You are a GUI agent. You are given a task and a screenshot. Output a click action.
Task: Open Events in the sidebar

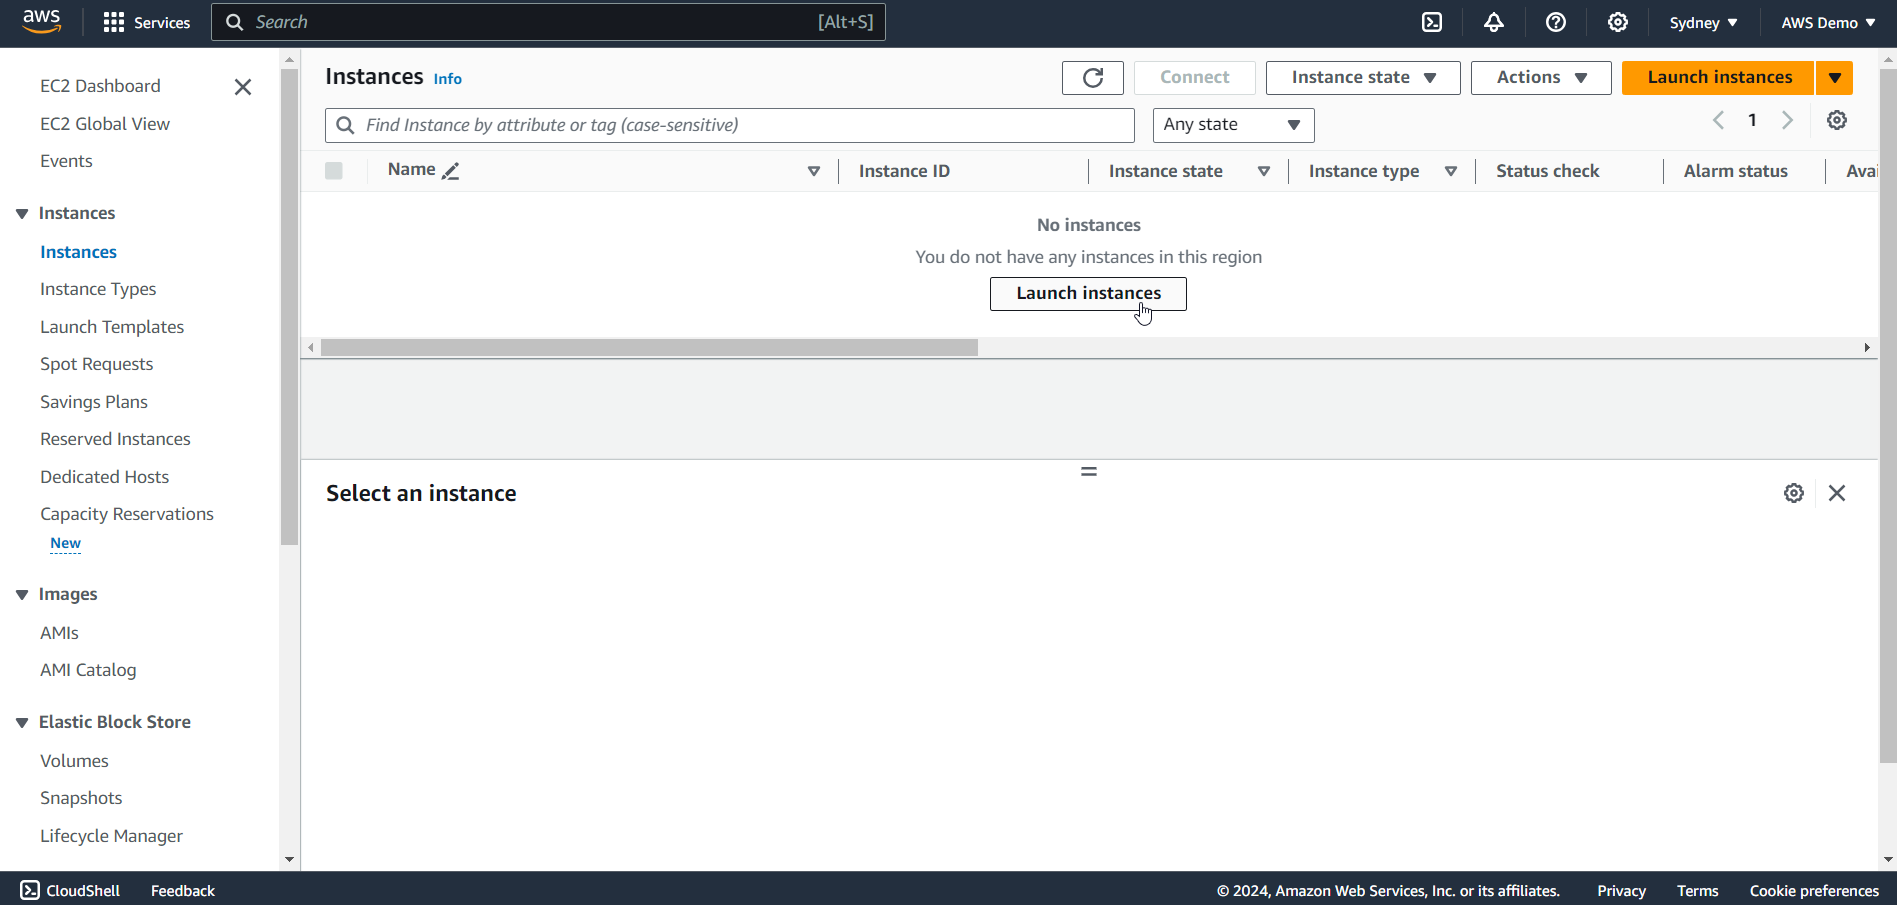coord(66,161)
